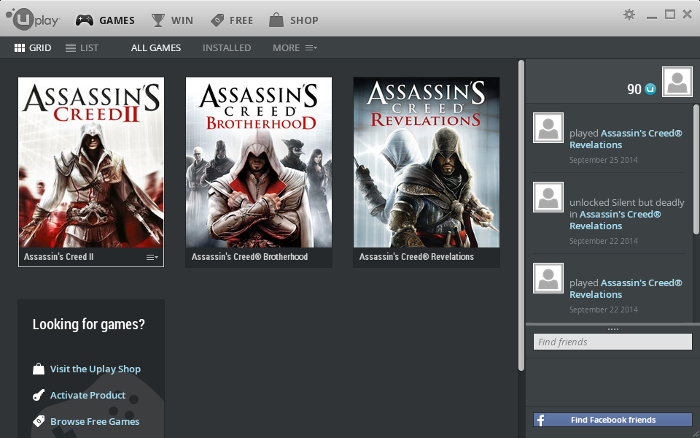The image size is (700, 438).
Task: Open the GAMES tab
Action: tap(105, 20)
